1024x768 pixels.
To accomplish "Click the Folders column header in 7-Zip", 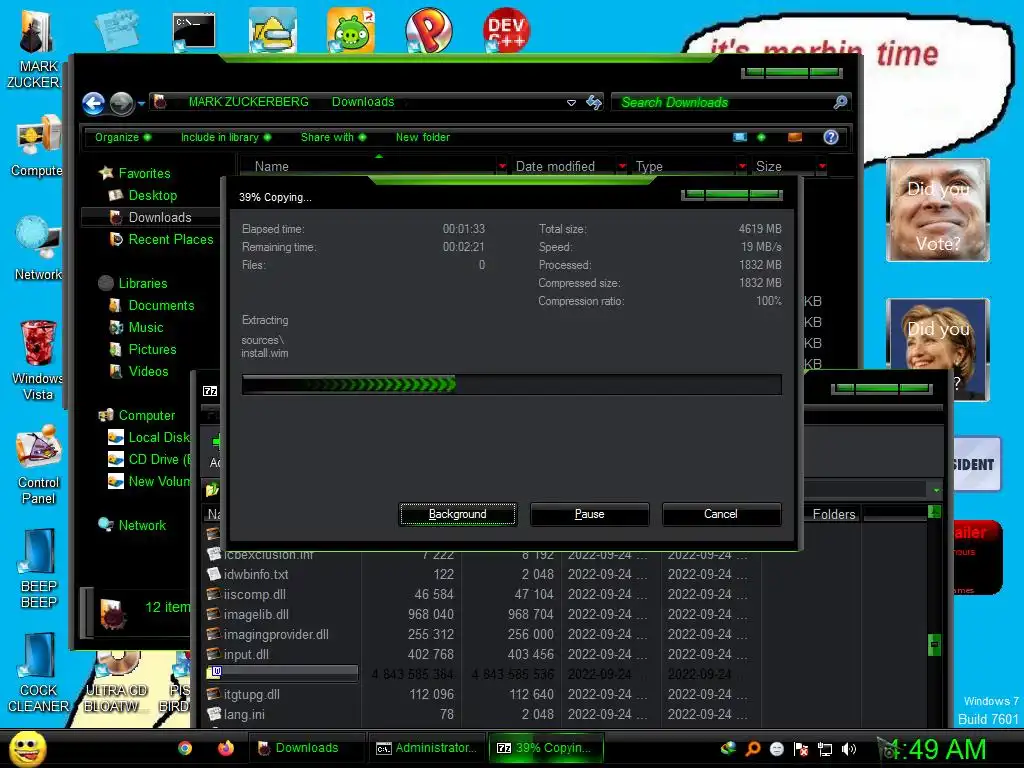I will click(833, 514).
